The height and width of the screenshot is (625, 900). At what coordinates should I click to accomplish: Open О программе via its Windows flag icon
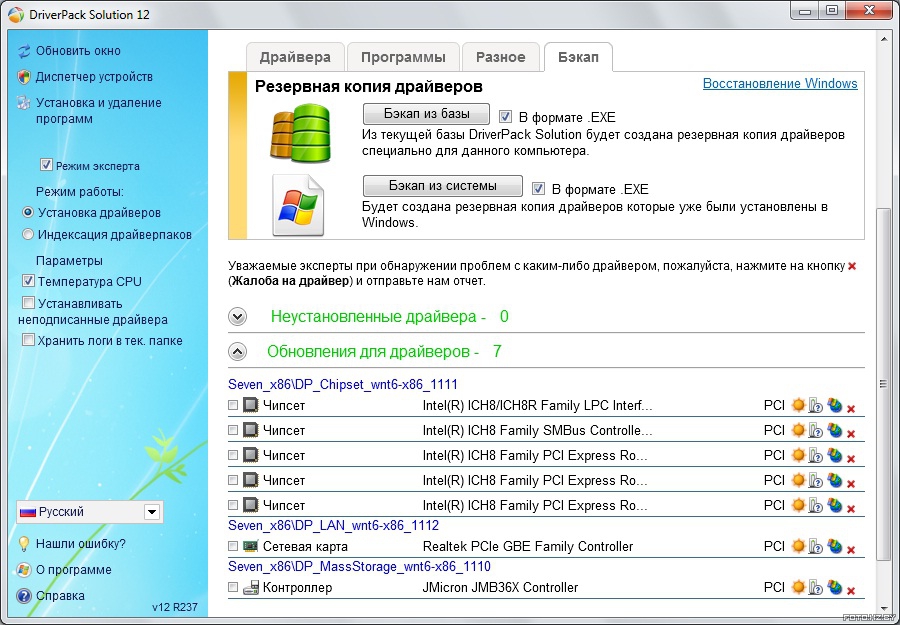click(x=24, y=570)
